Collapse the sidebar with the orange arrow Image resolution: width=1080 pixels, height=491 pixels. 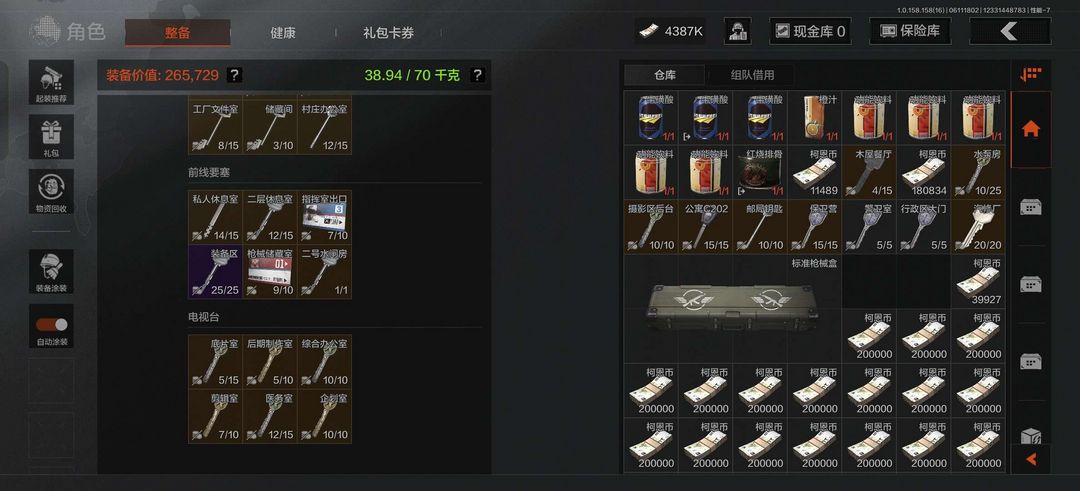[1031, 459]
